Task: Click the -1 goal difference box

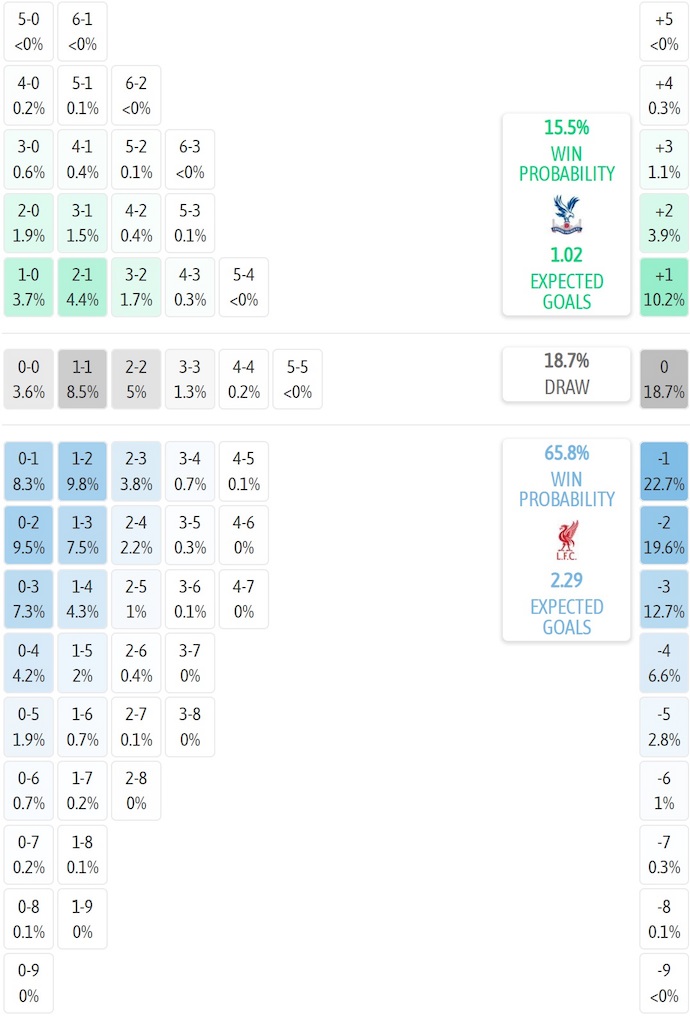Action: (x=664, y=471)
